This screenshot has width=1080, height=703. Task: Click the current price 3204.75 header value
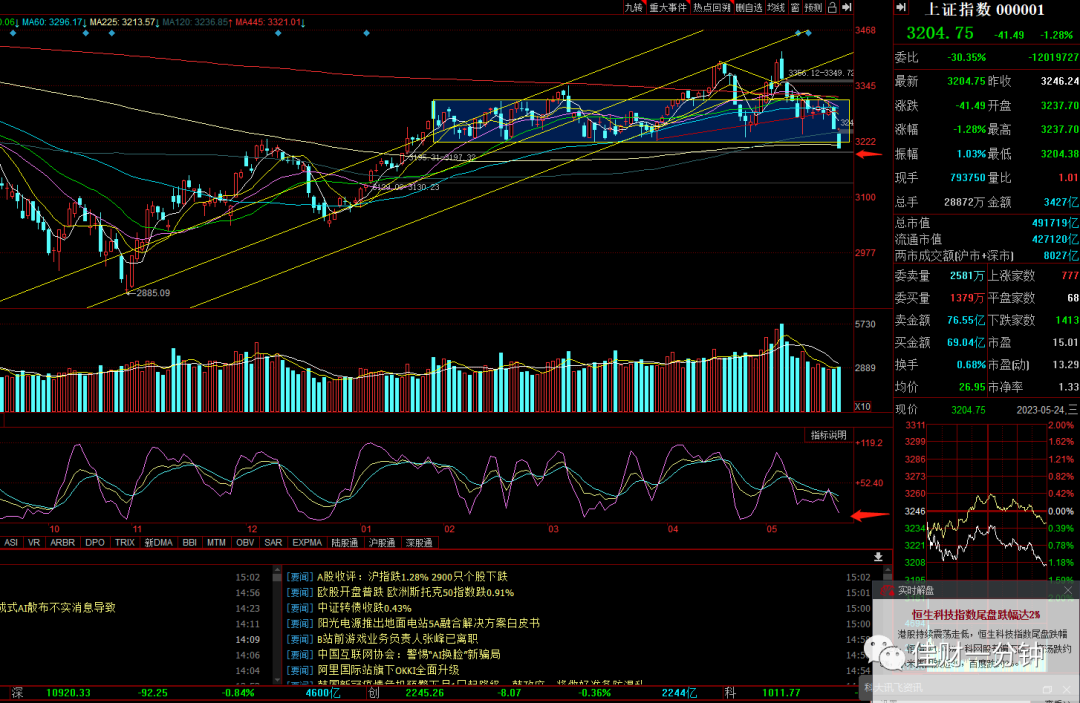point(940,33)
